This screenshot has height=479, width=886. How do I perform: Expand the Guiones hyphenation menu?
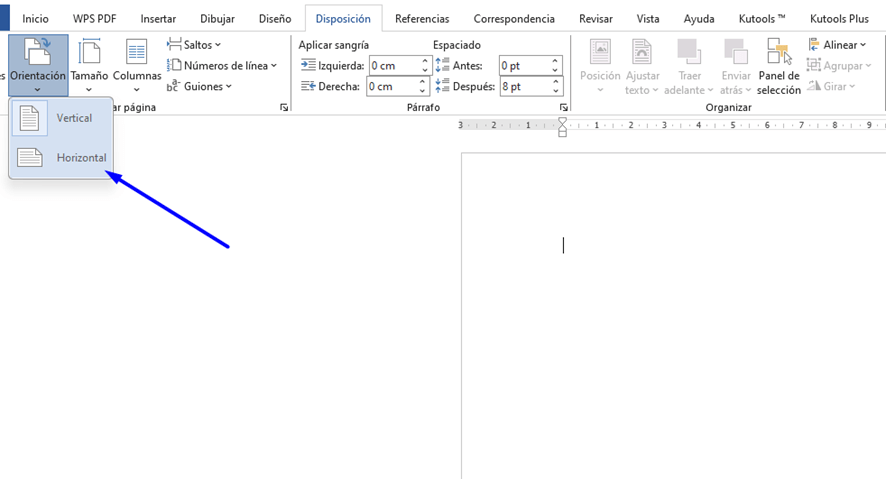[x=199, y=86]
